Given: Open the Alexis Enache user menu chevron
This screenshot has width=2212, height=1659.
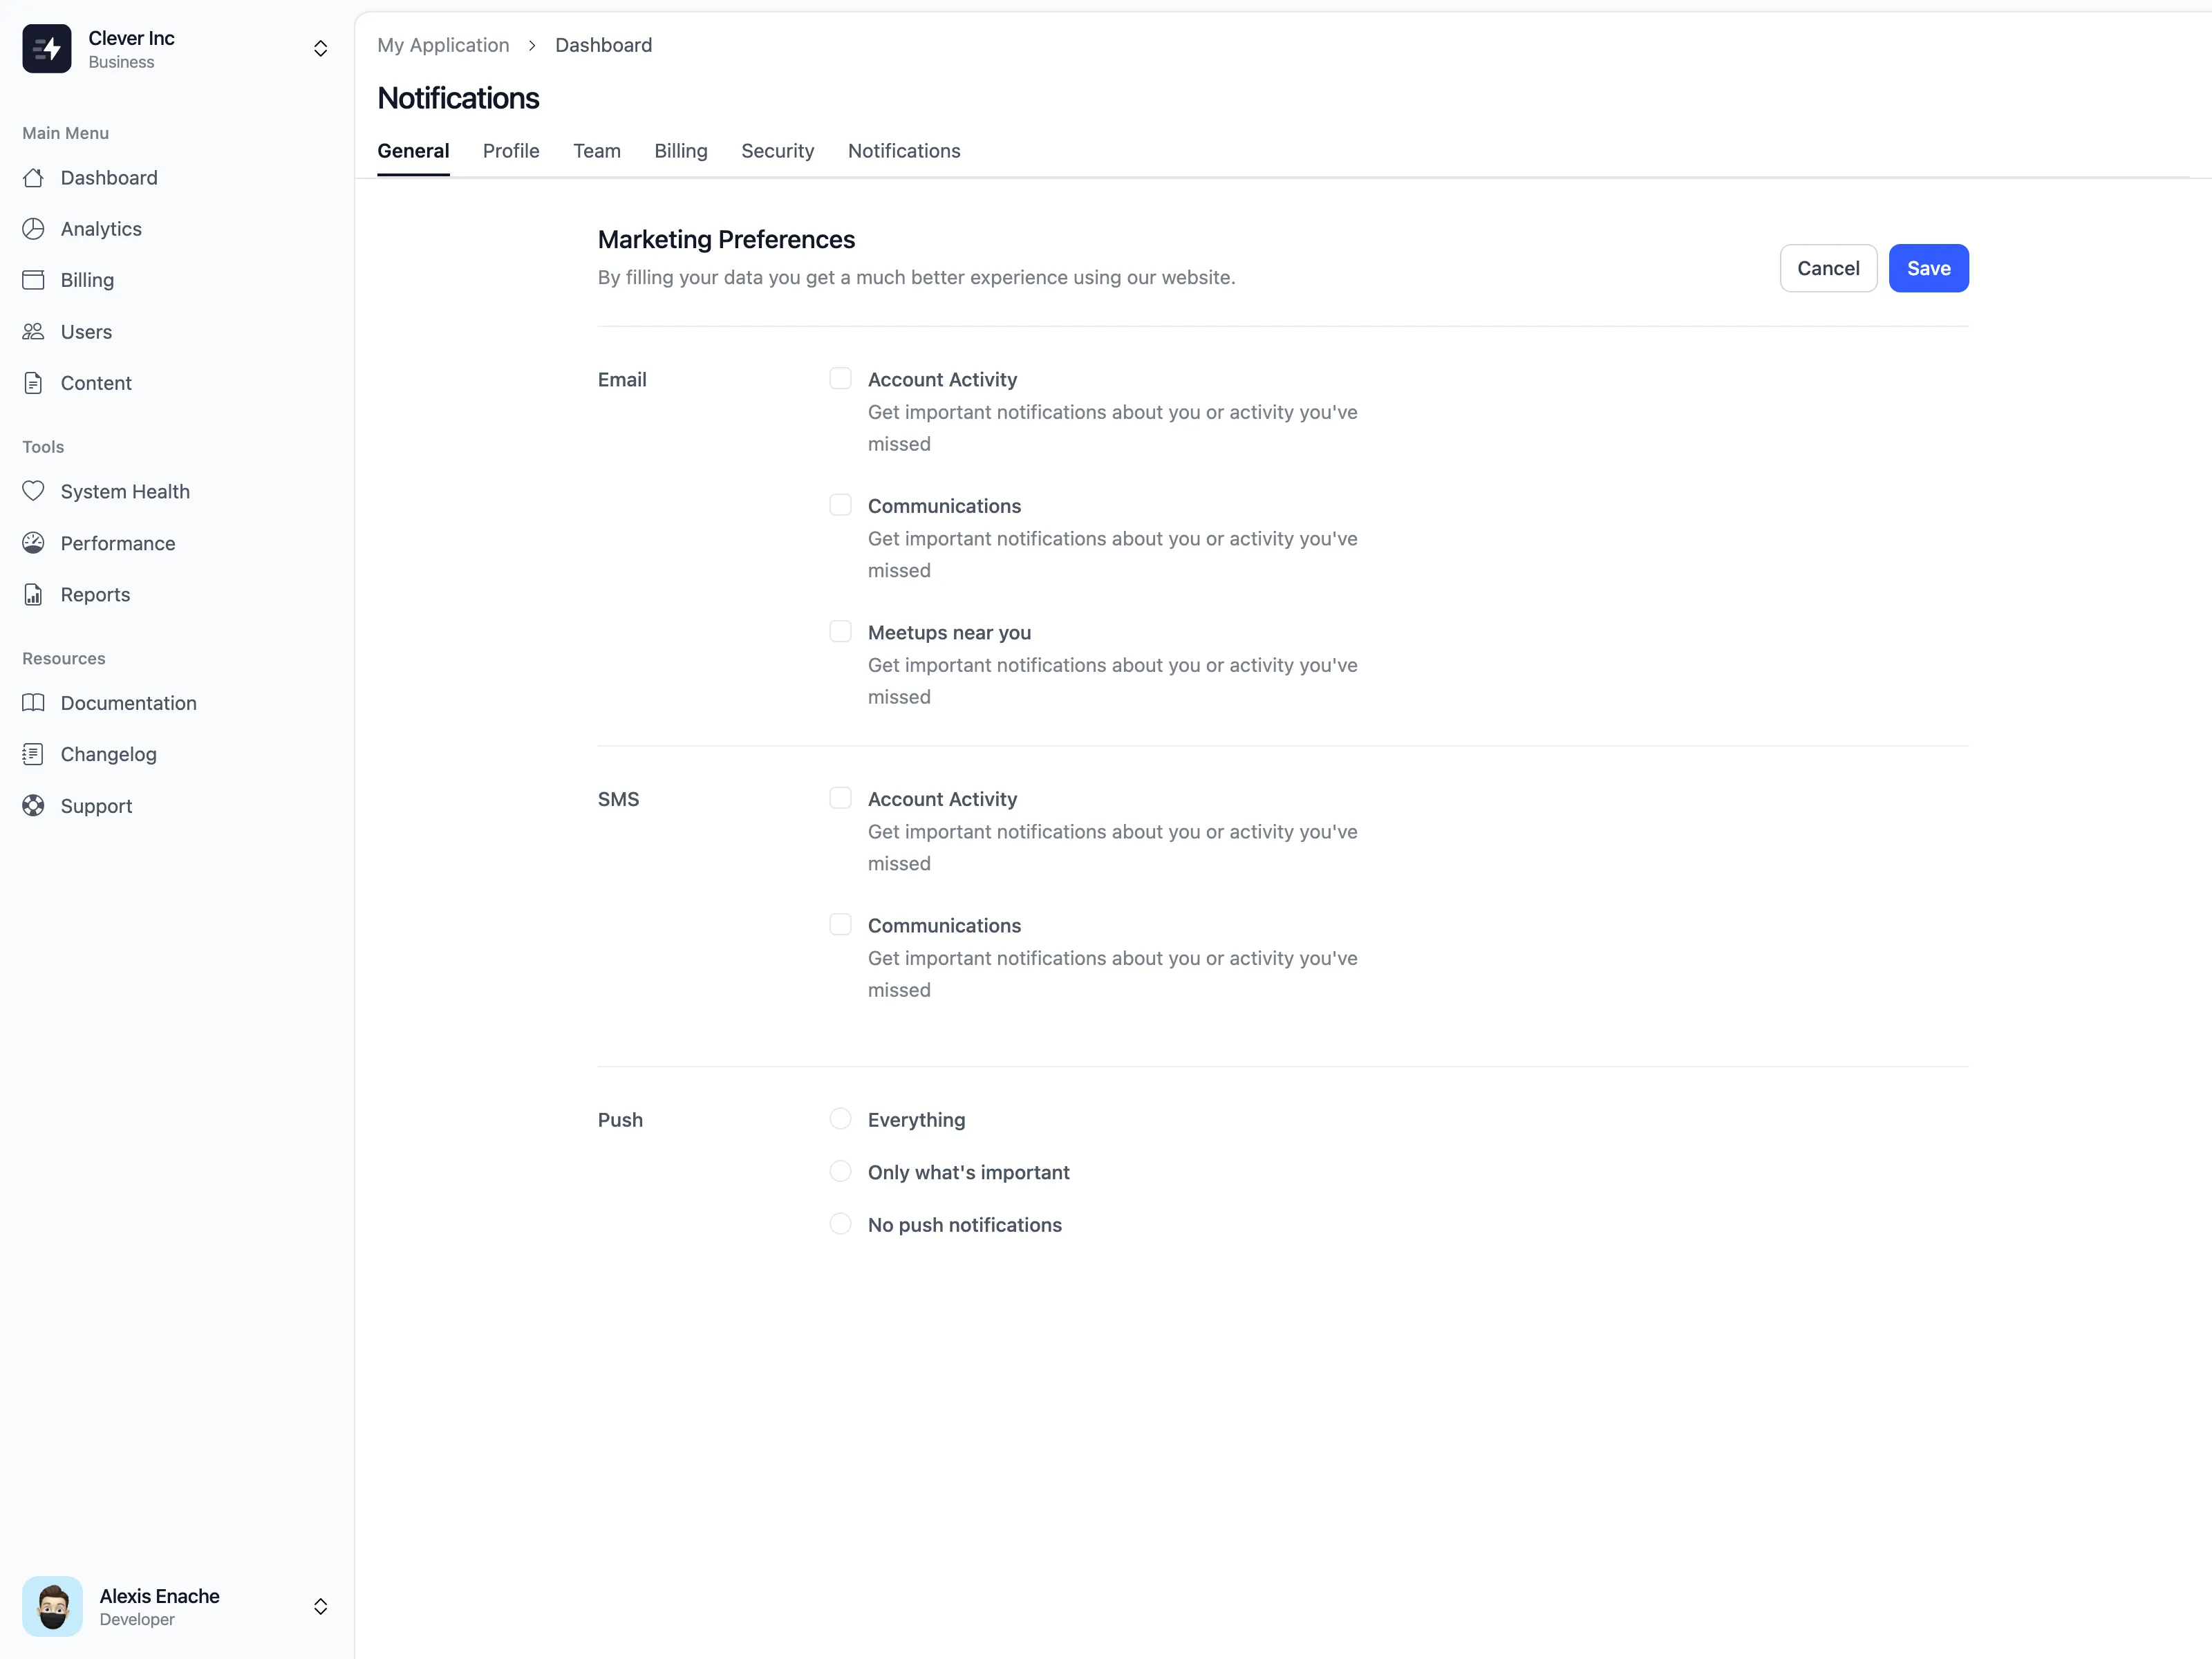Looking at the screenshot, I should pyautogui.click(x=320, y=1606).
